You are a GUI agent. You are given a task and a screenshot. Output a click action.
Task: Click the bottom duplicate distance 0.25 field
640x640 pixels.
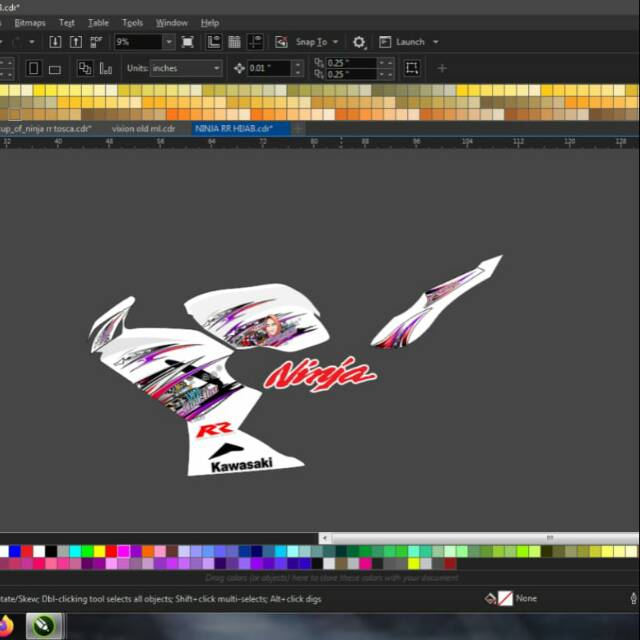(x=351, y=74)
